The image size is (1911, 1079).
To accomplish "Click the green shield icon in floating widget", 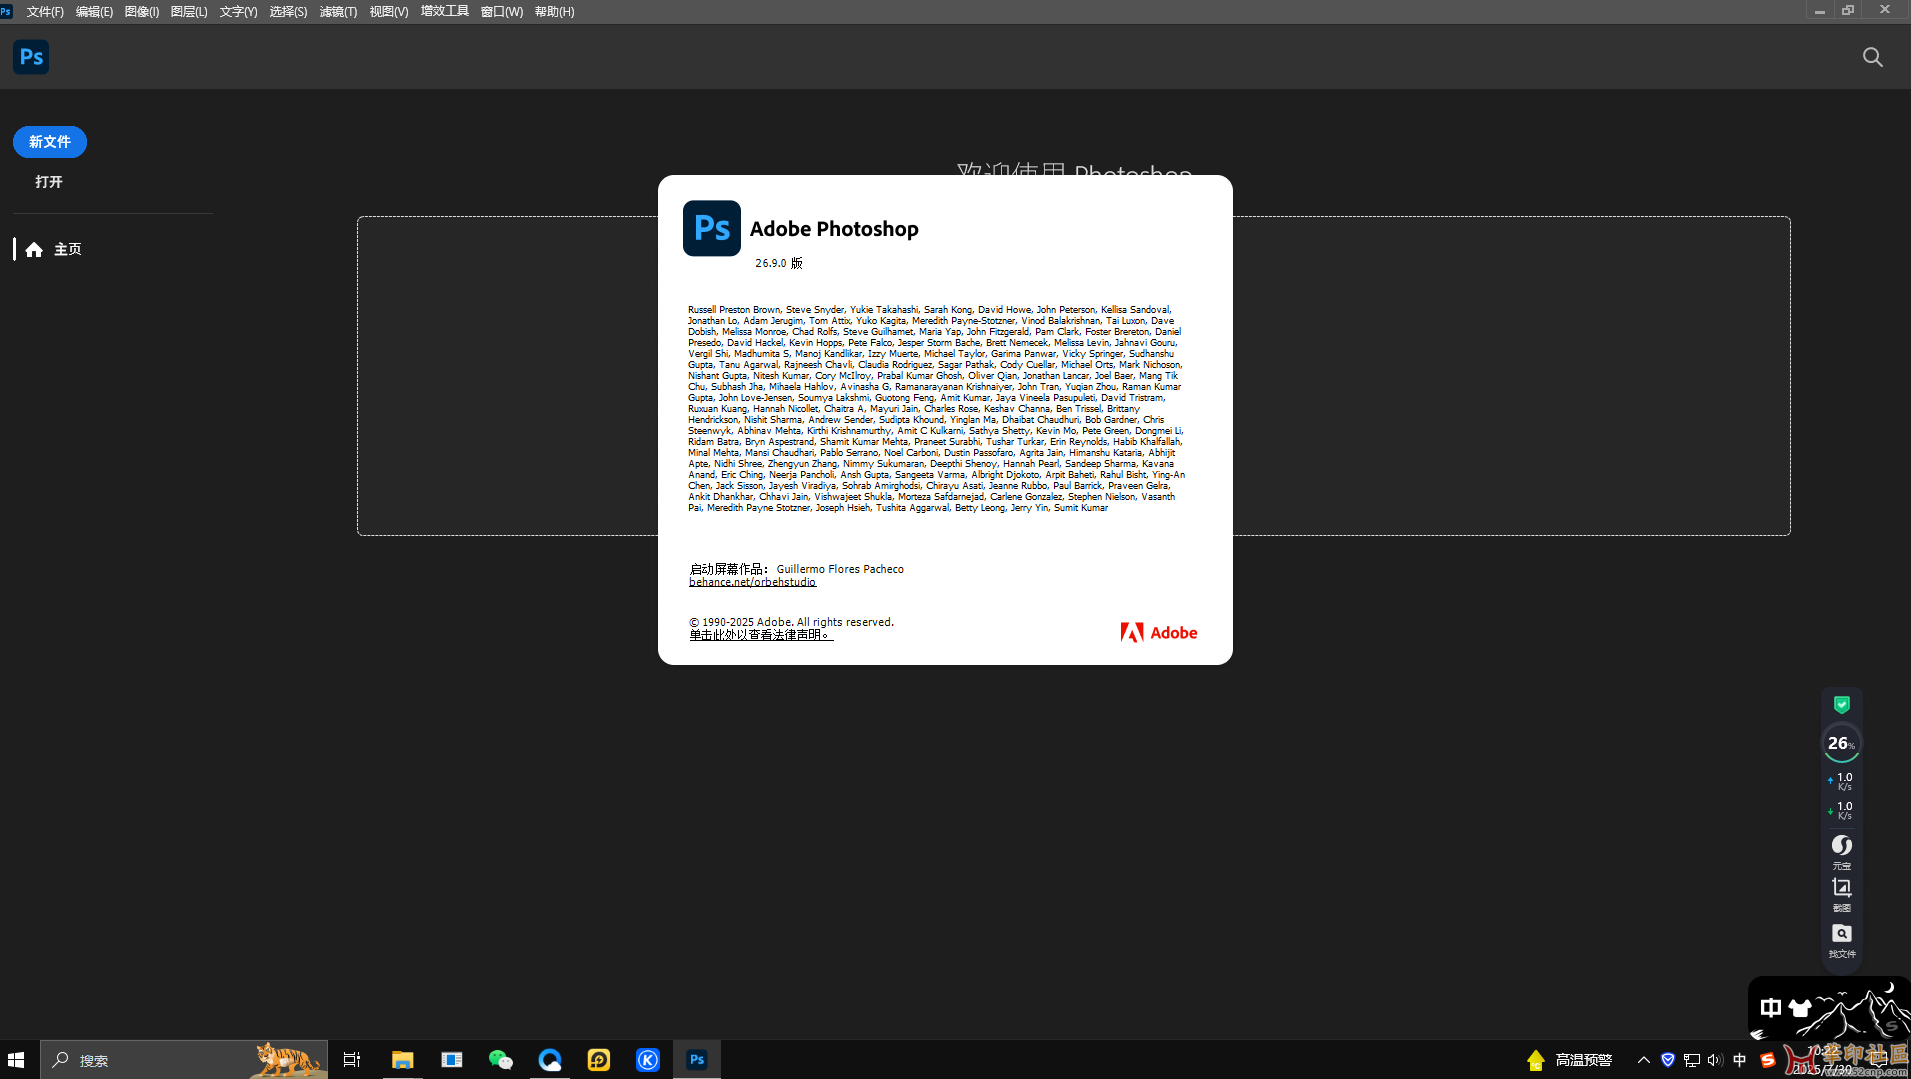I will (1841, 704).
